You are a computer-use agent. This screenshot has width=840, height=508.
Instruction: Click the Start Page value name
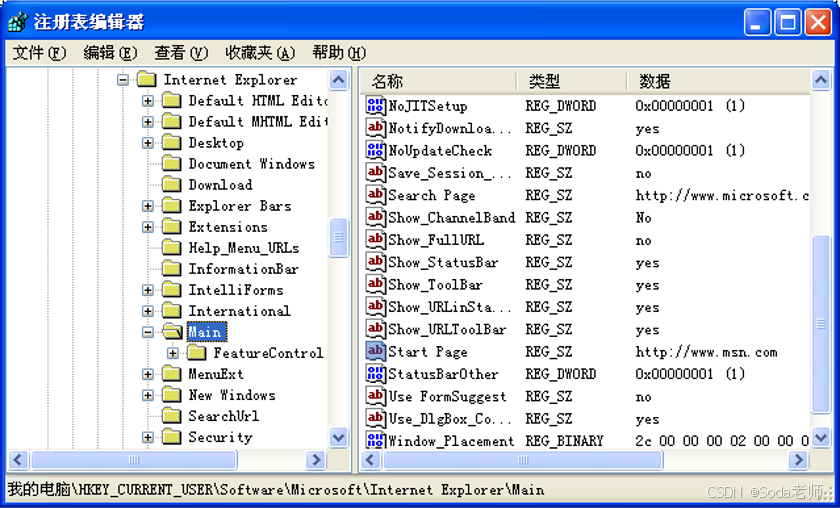click(428, 352)
